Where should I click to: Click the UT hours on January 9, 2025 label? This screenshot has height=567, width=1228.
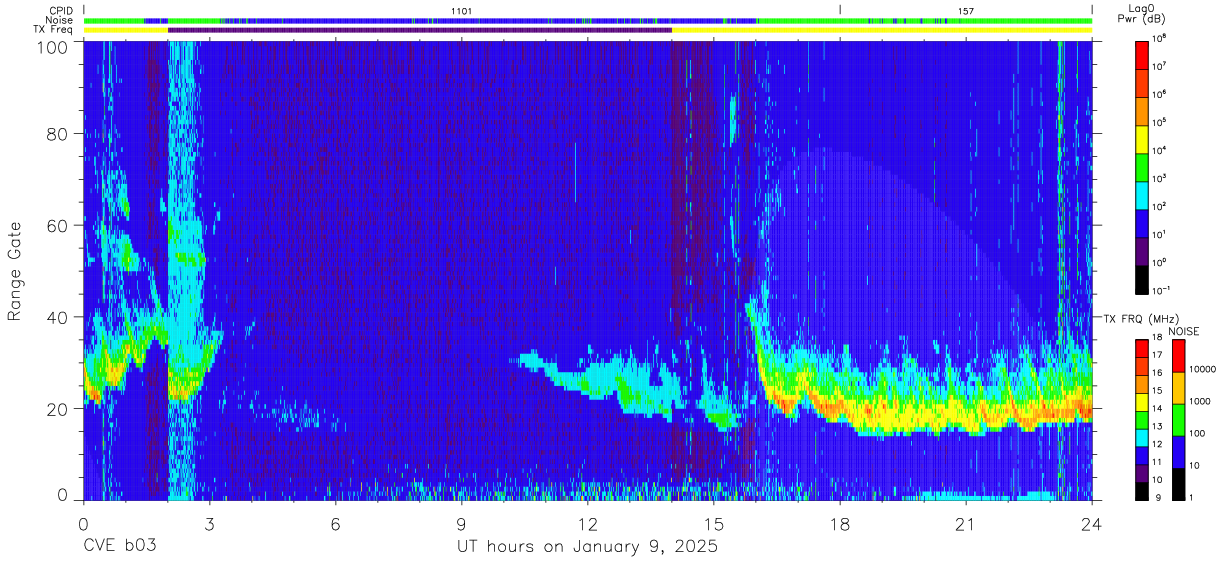coord(586,546)
